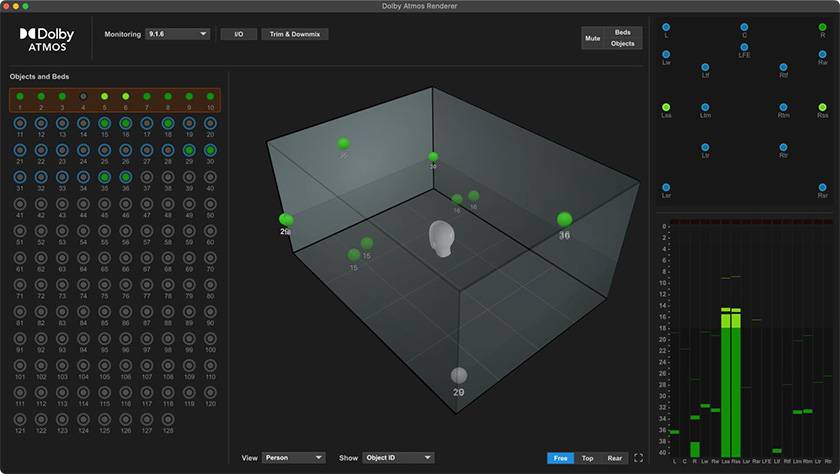Expand the Show Object ID dropdown
The height and width of the screenshot is (474, 840).
399,458
